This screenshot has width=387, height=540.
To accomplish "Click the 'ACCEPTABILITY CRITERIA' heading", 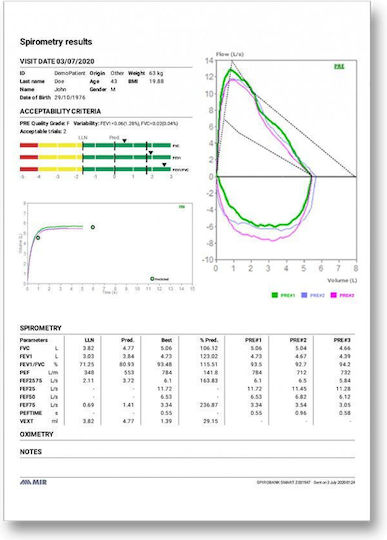I will [x=60, y=111].
